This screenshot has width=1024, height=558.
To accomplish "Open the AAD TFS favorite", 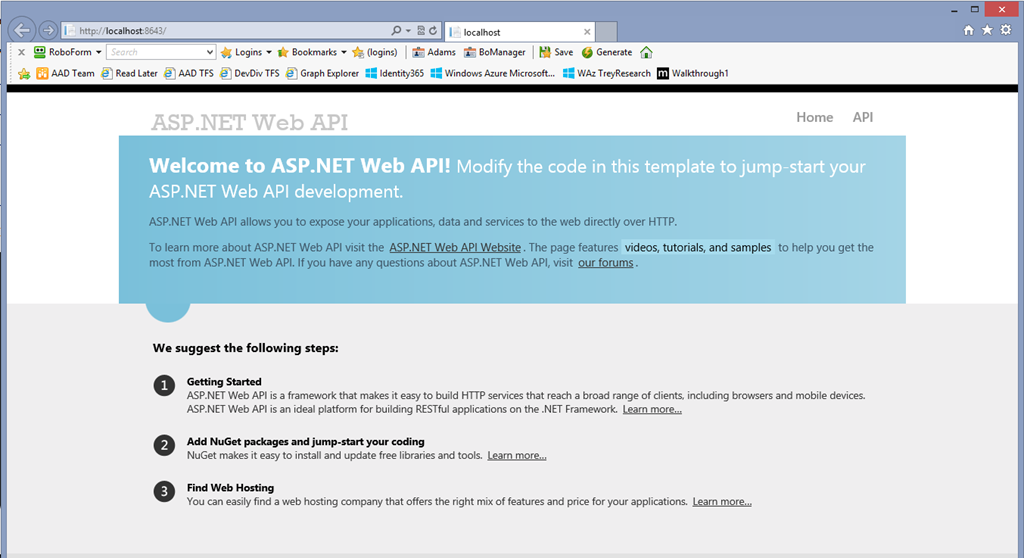I will (x=189, y=73).
